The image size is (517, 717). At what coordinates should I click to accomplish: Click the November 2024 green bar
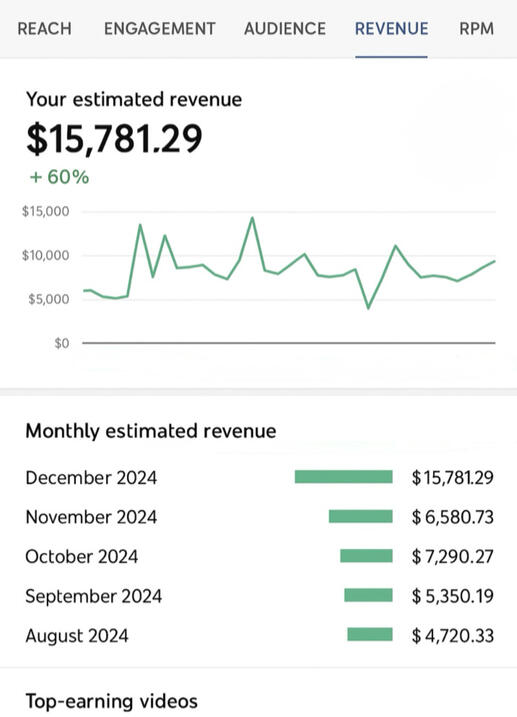361,517
